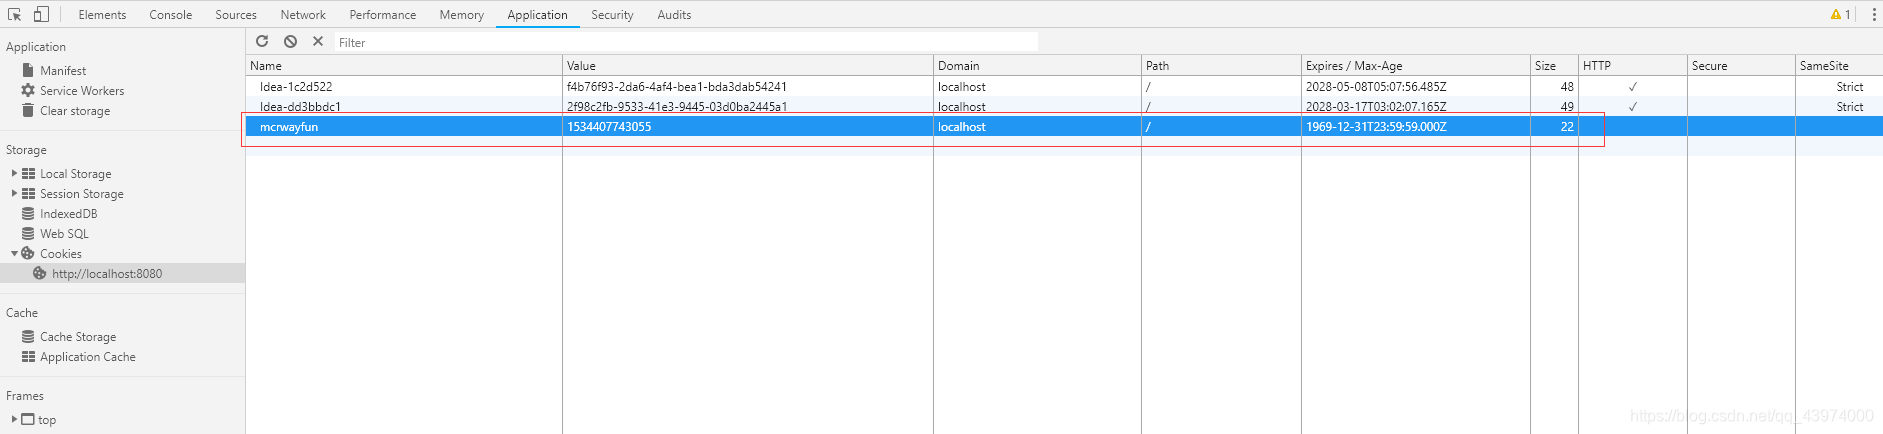Select the Idea-dd3bbdc1 cookie row
The width and height of the screenshot is (1883, 434).
tap(1064, 106)
